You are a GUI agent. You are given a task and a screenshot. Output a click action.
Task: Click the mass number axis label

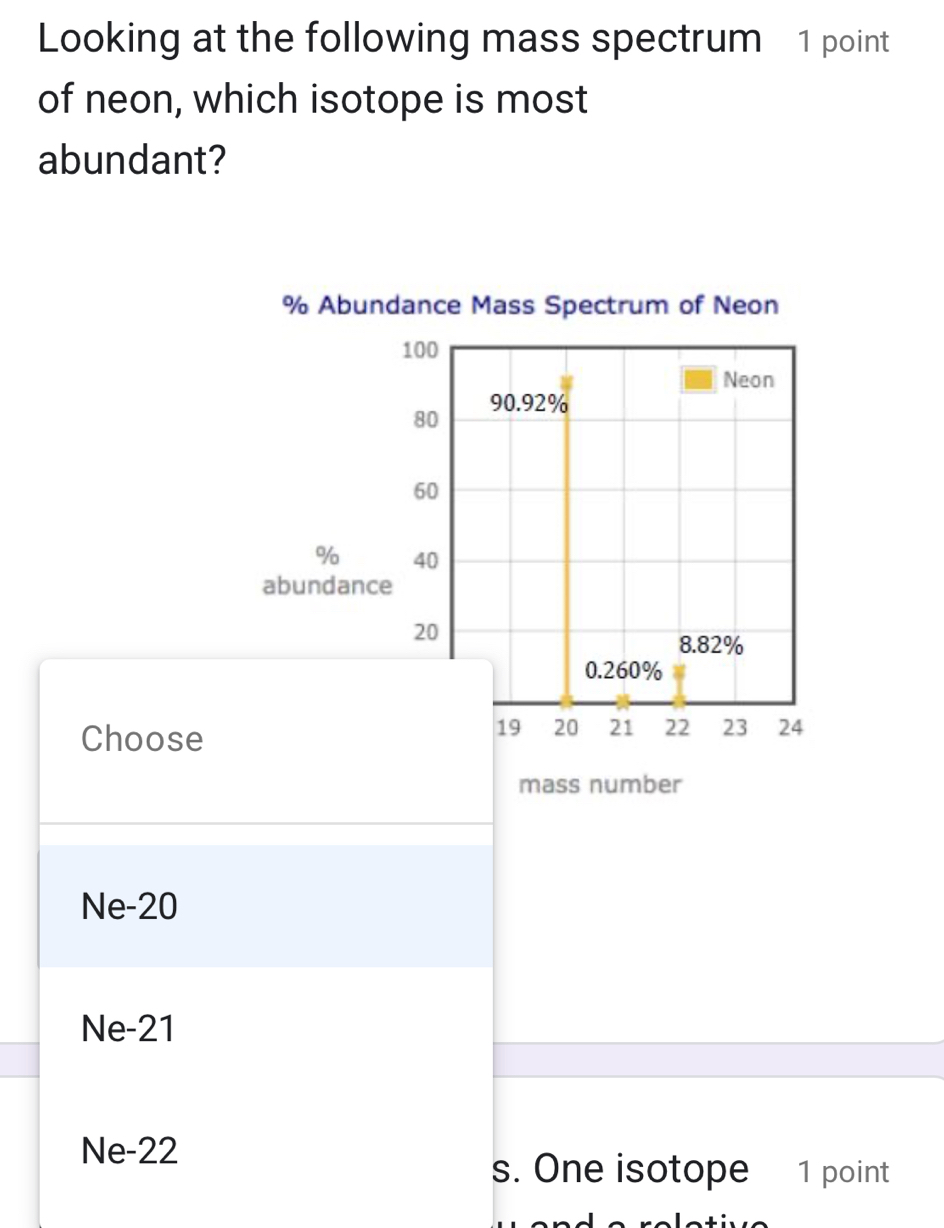click(x=600, y=784)
